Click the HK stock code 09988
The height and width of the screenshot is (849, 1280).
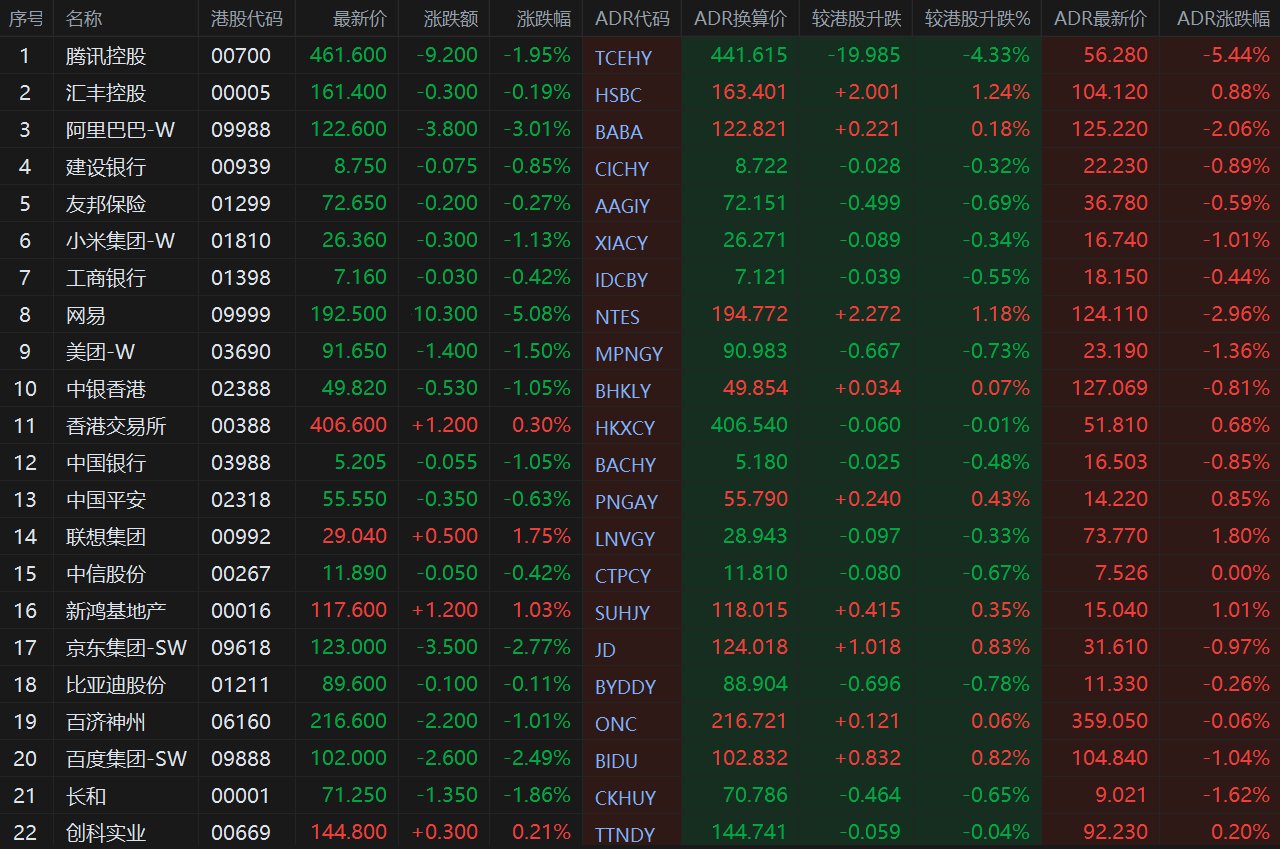(241, 130)
